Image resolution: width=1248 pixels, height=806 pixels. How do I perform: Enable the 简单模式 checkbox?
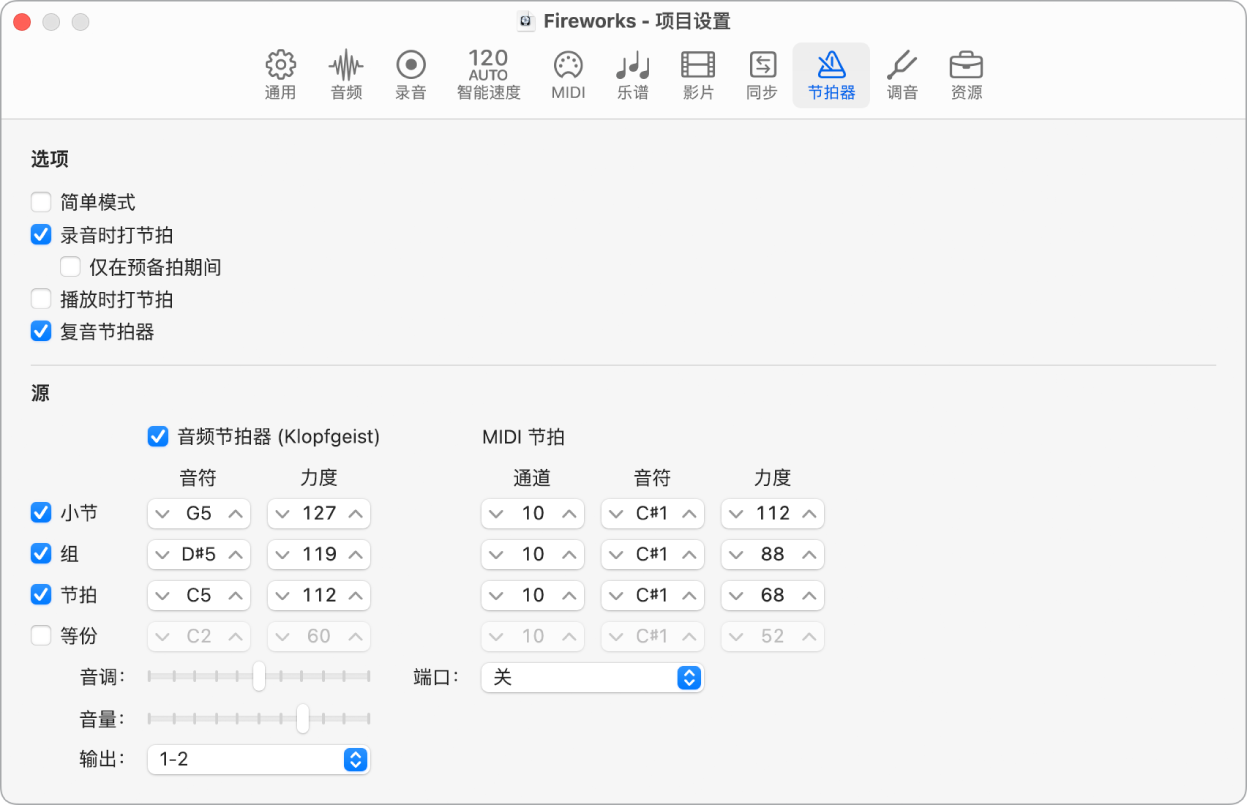click(41, 203)
